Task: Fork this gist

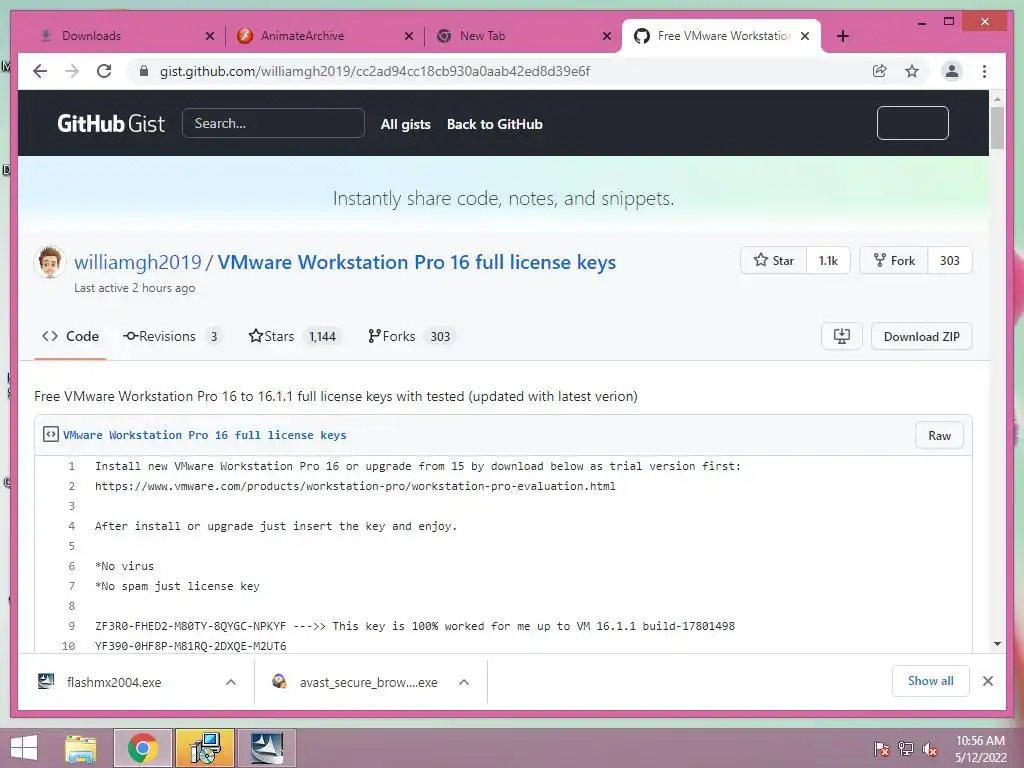Action: [x=894, y=261]
